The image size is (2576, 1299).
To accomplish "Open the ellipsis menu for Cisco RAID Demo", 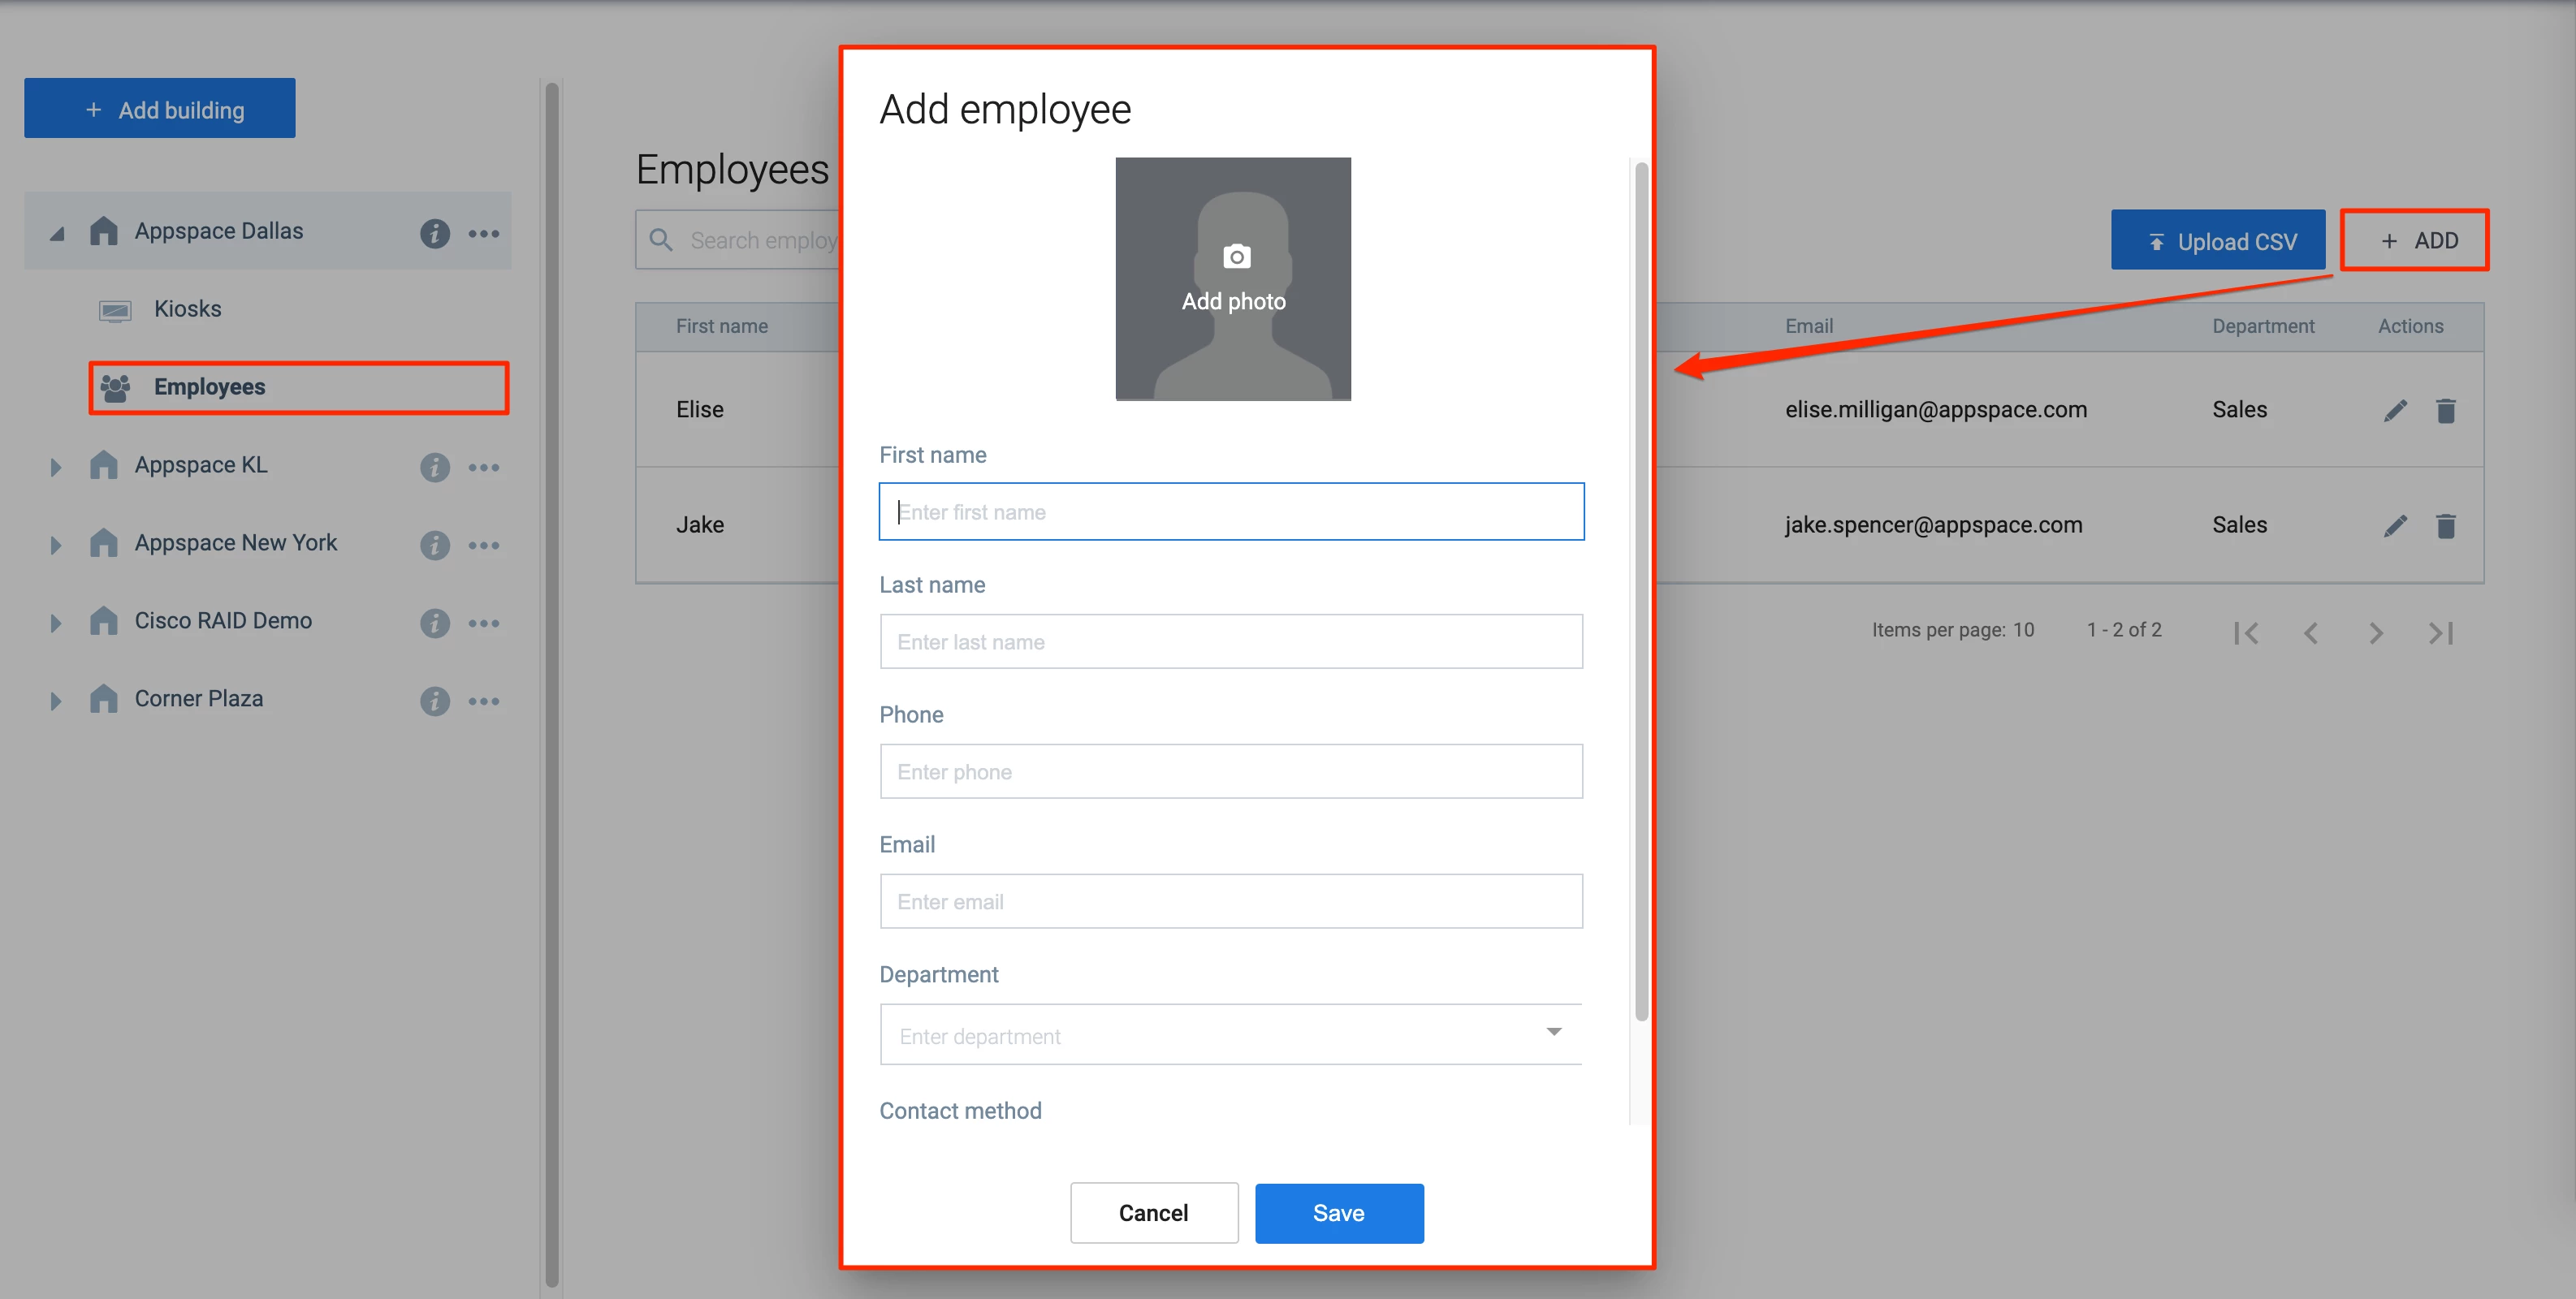I will (x=484, y=623).
